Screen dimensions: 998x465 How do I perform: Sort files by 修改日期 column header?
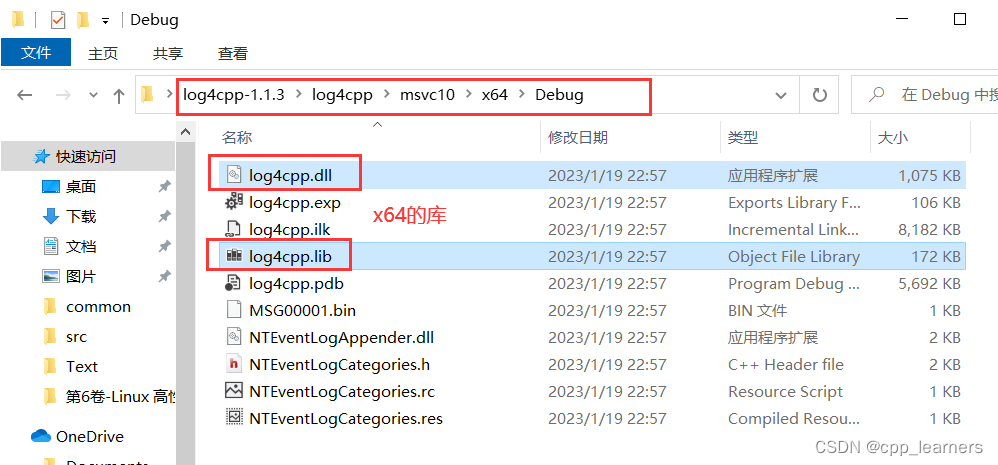(x=578, y=137)
